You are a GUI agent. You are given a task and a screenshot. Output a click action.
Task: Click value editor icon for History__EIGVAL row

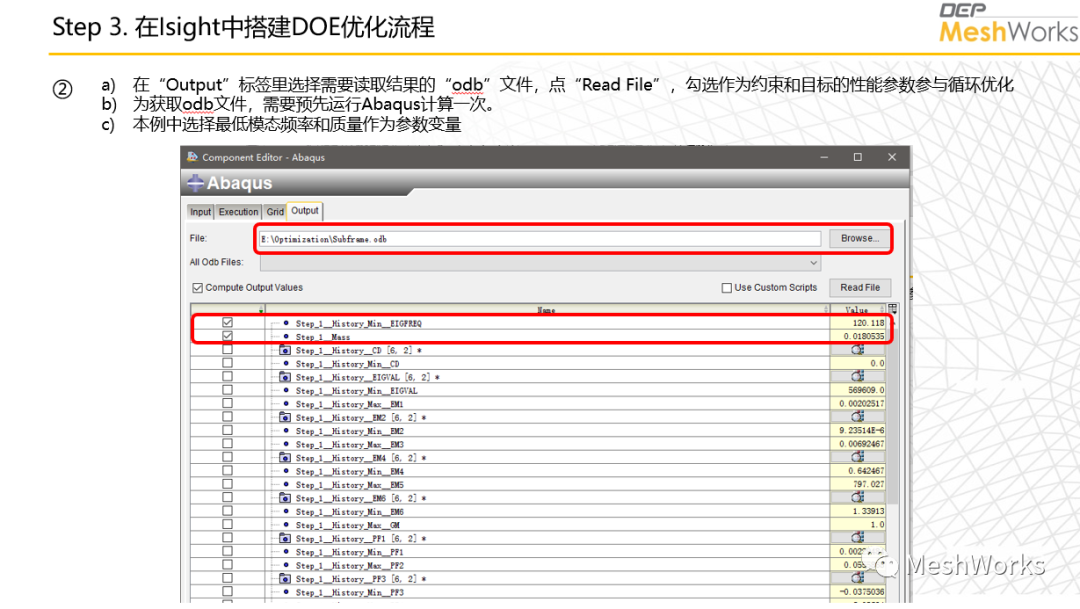858,376
